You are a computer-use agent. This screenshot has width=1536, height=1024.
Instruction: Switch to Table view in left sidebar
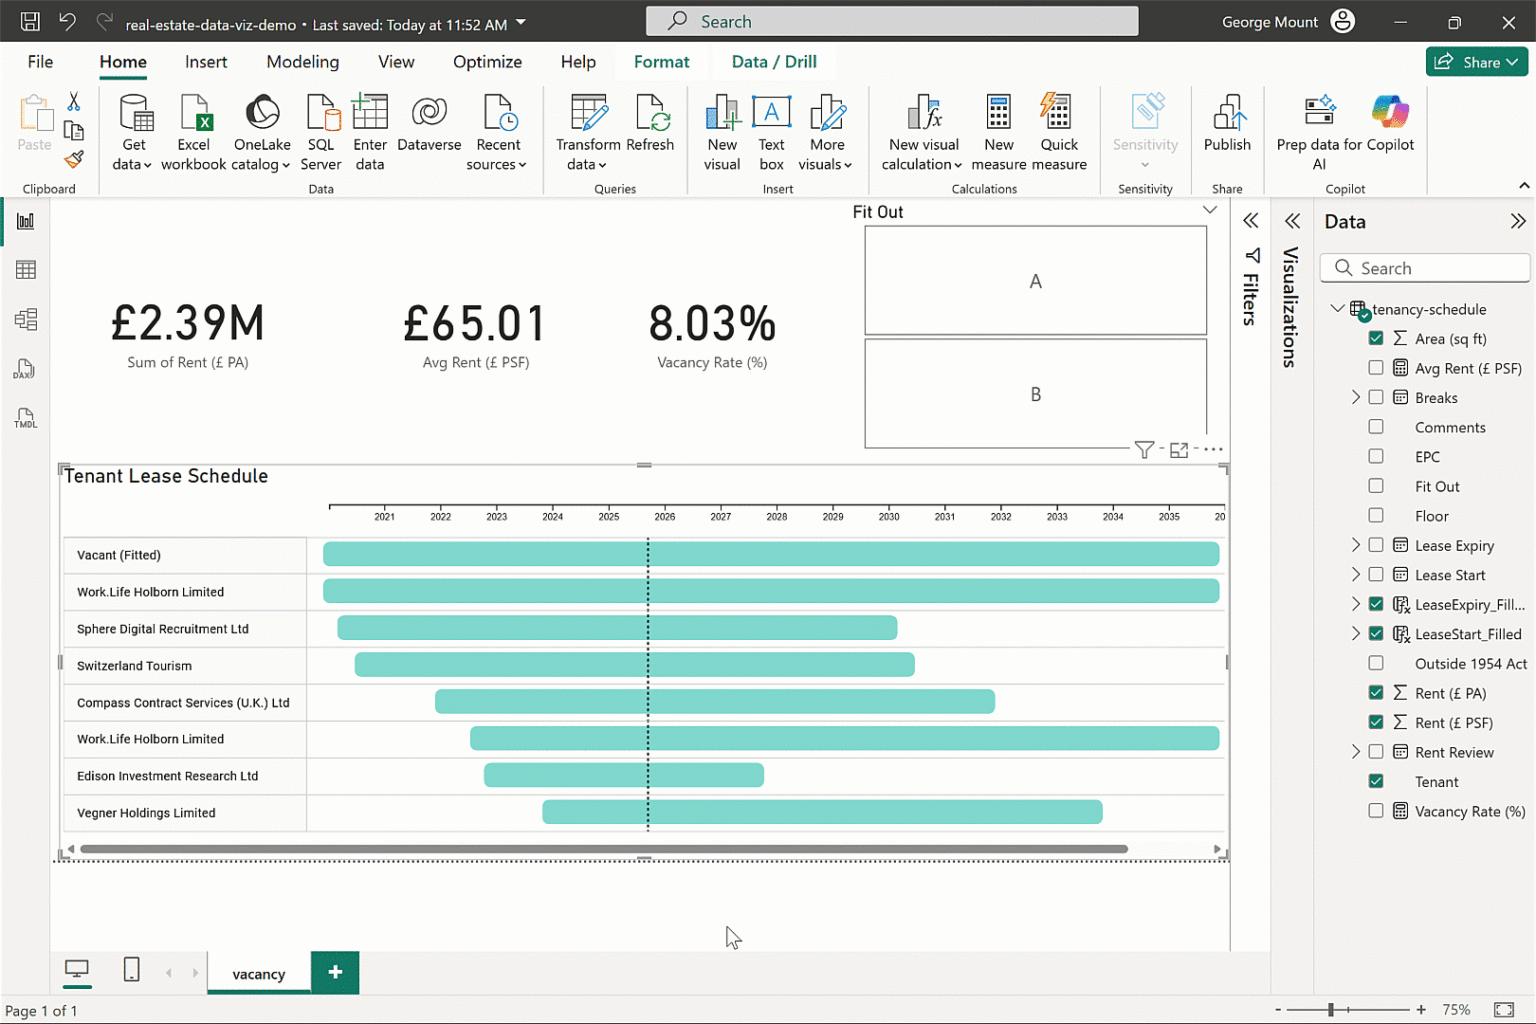[x=26, y=270]
